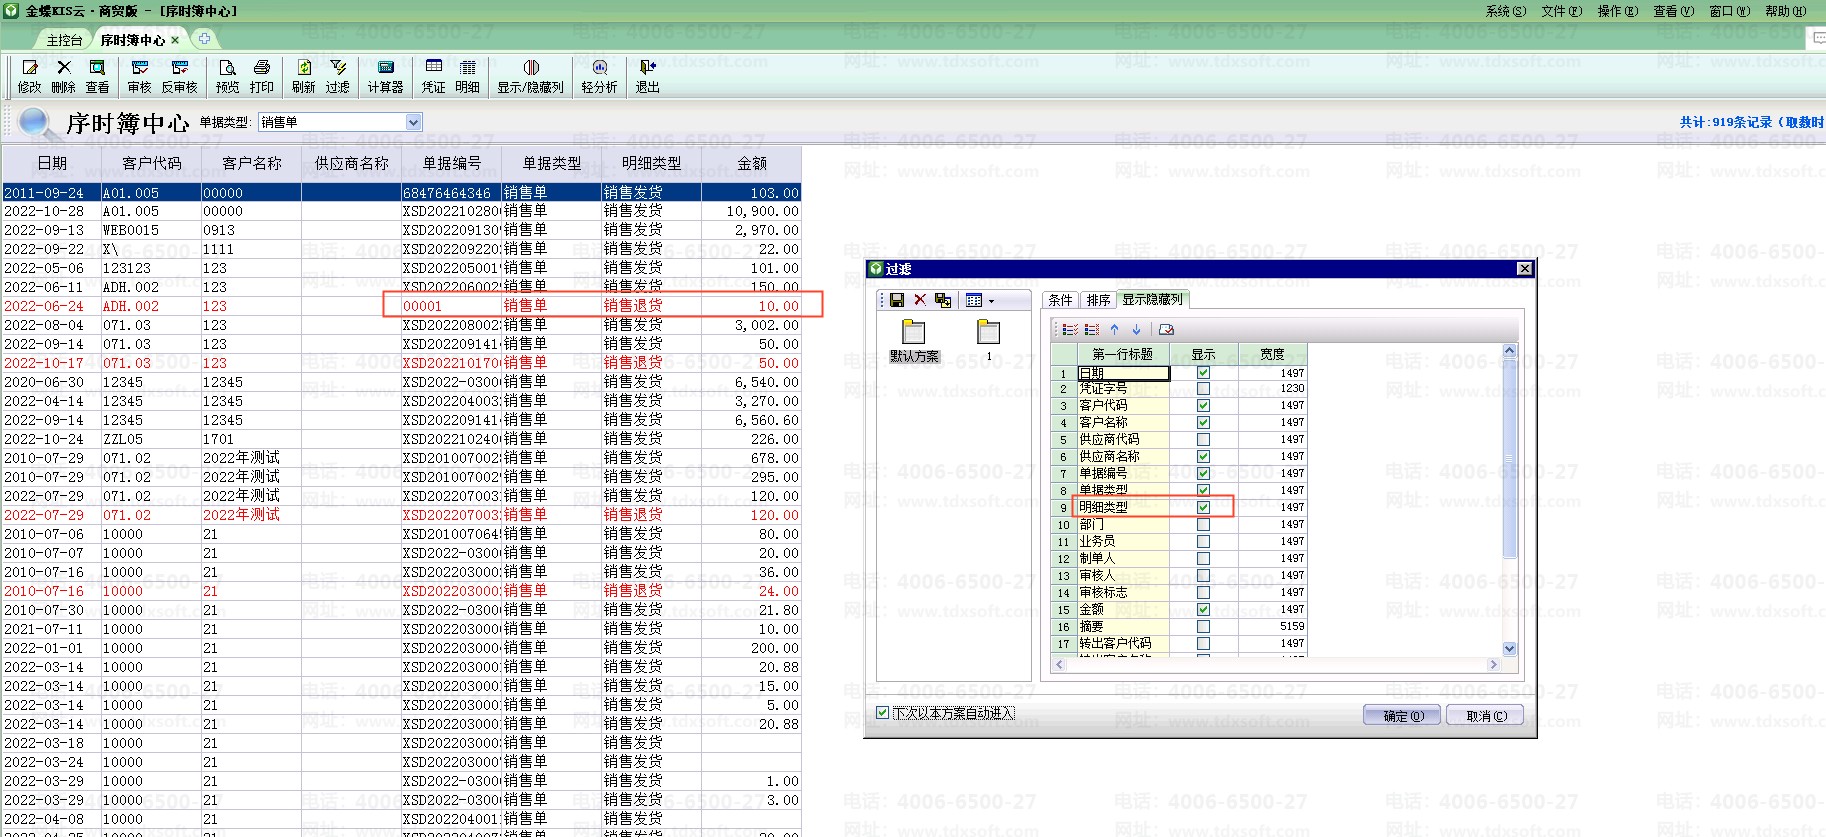Toggle the 客户代码 display checkbox

[1203, 405]
